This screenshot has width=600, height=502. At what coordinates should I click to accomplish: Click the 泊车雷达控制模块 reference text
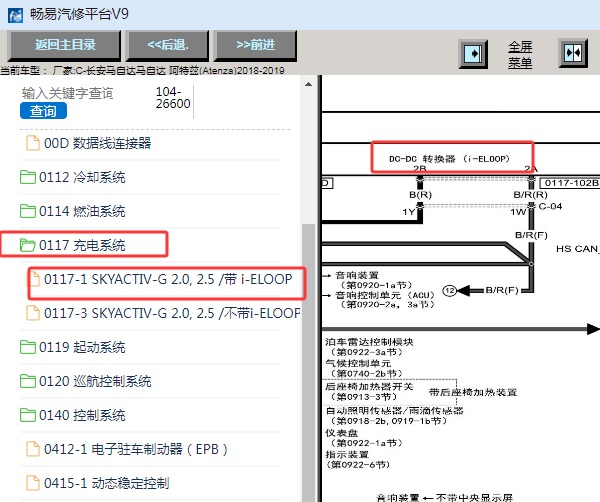369,347
